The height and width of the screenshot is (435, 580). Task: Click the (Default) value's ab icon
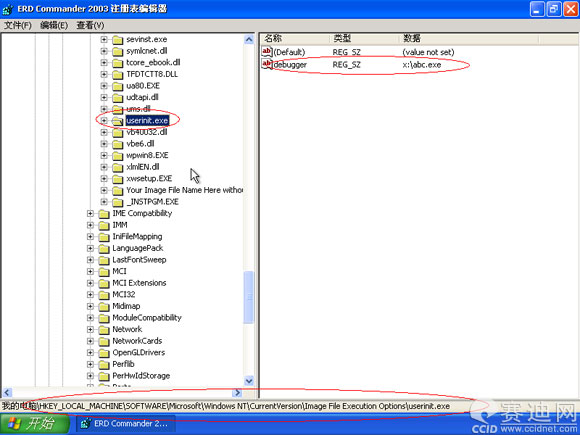[267, 51]
